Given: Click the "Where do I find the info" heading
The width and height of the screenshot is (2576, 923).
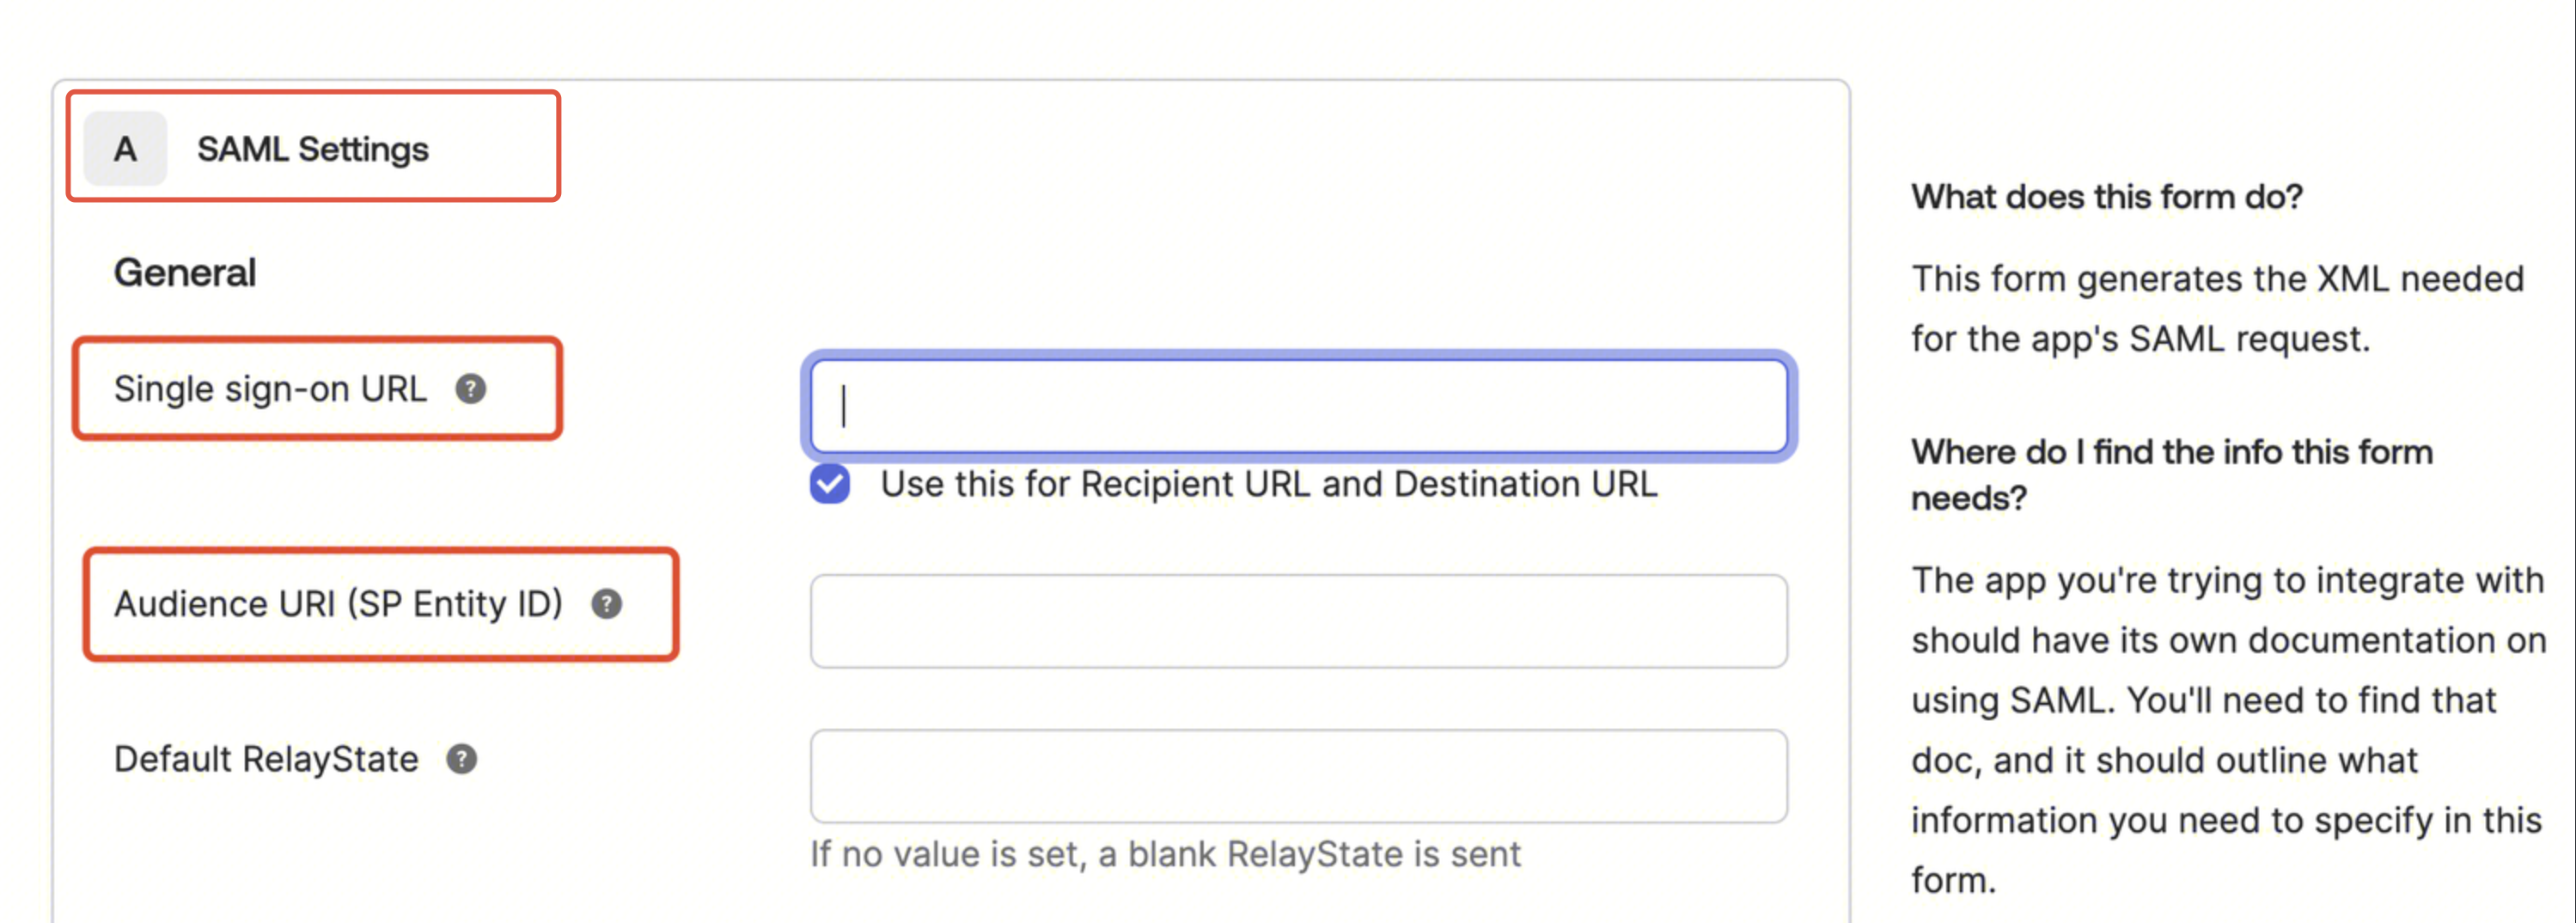Looking at the screenshot, I should (x=2171, y=474).
